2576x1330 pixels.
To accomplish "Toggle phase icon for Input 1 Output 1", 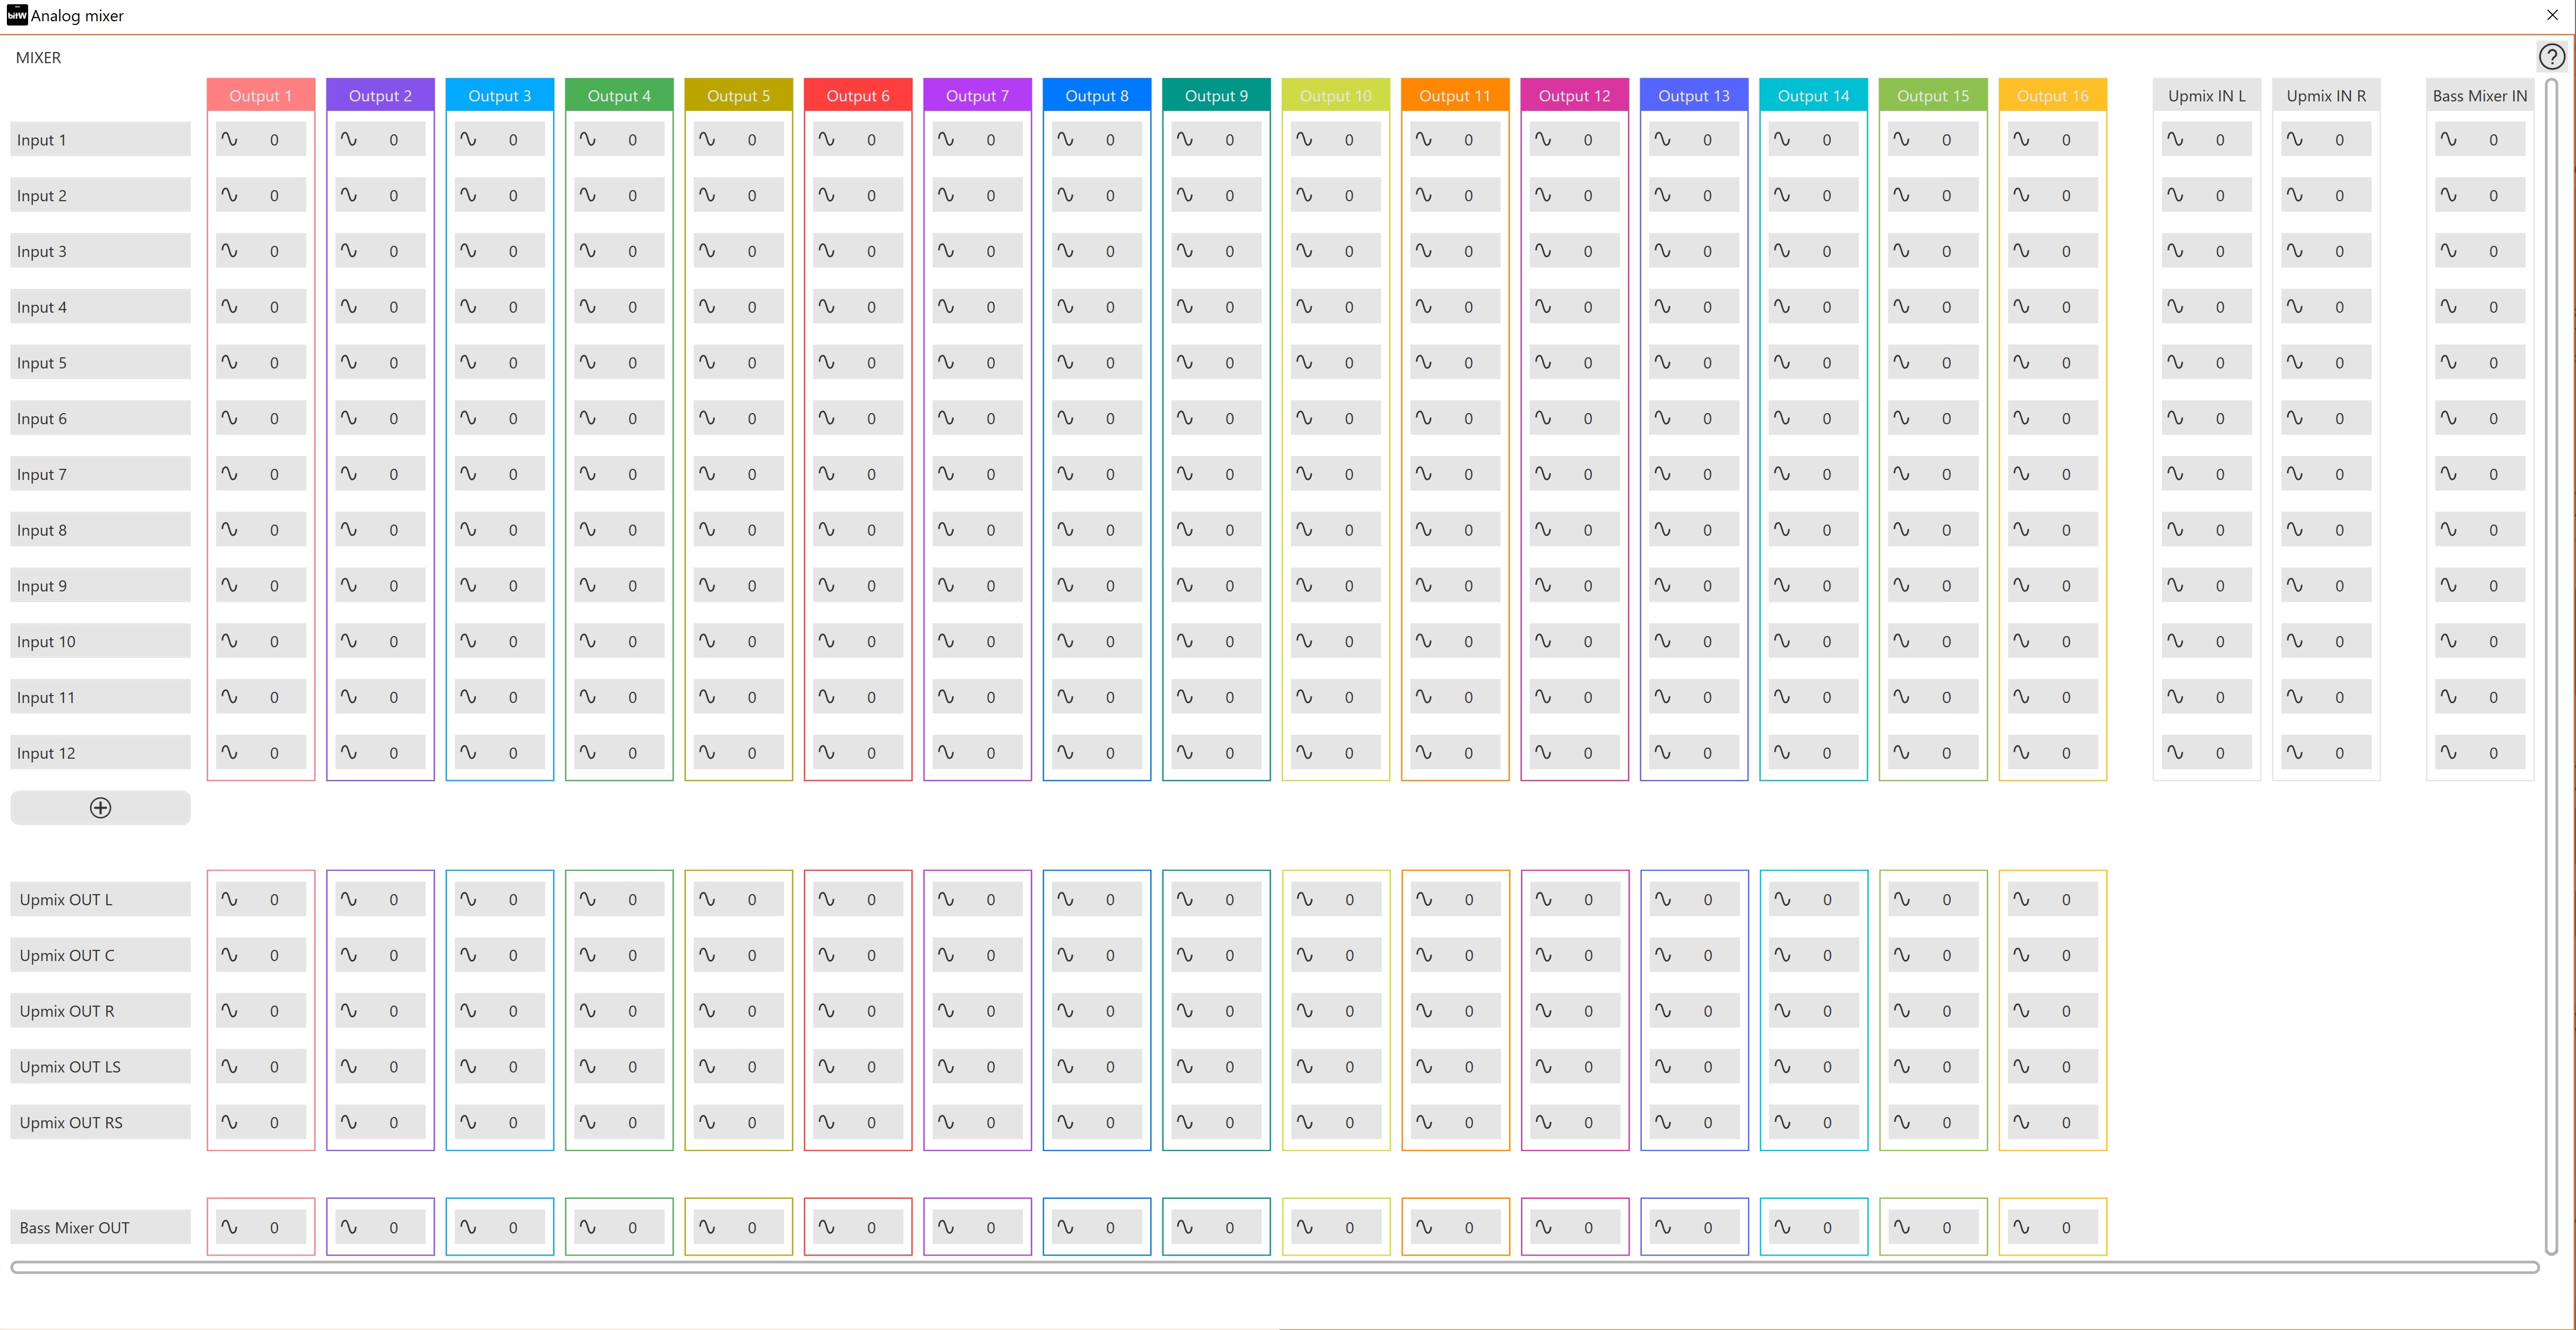I will (229, 140).
